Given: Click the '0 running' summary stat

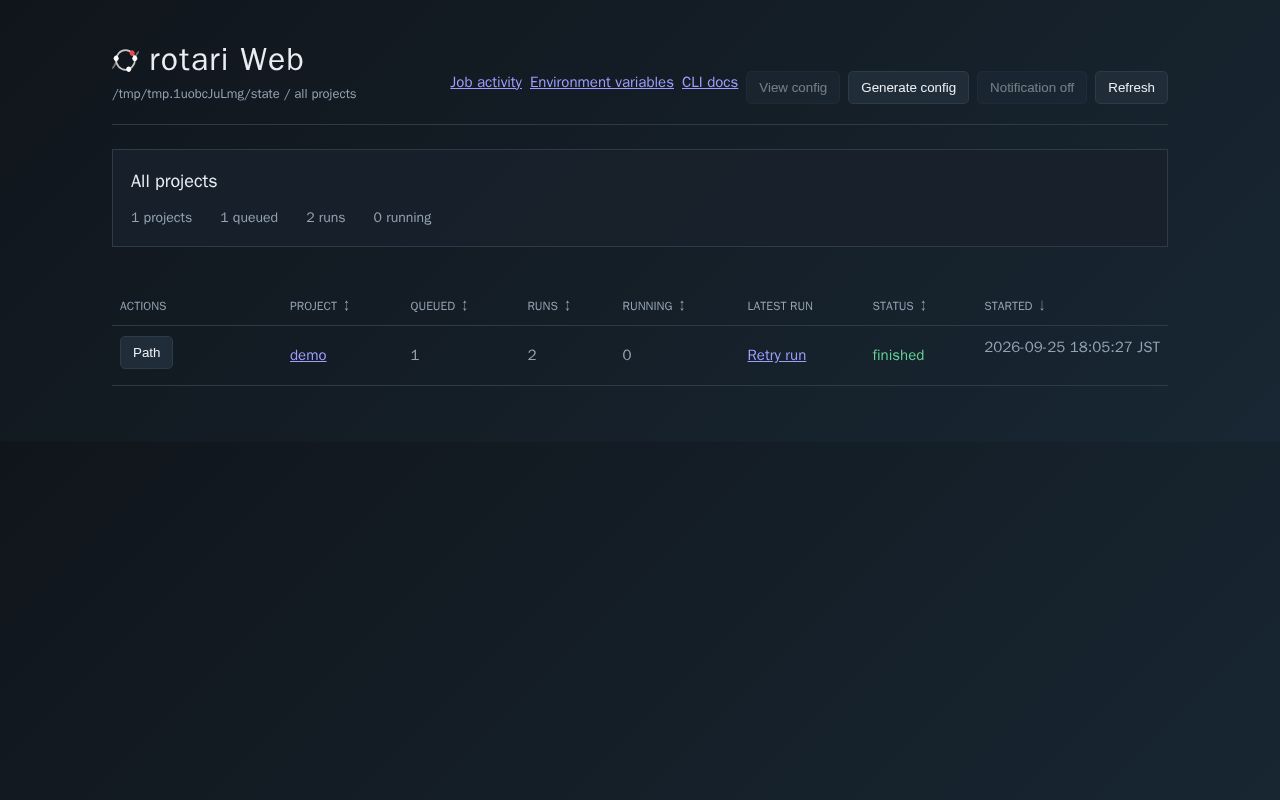Looking at the screenshot, I should (402, 217).
